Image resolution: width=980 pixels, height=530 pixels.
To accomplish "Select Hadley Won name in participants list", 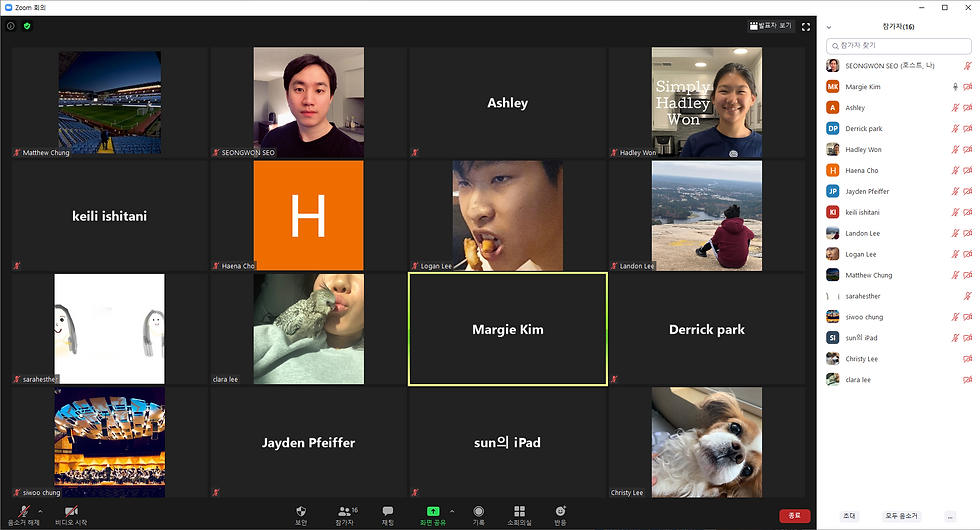I will tap(863, 149).
